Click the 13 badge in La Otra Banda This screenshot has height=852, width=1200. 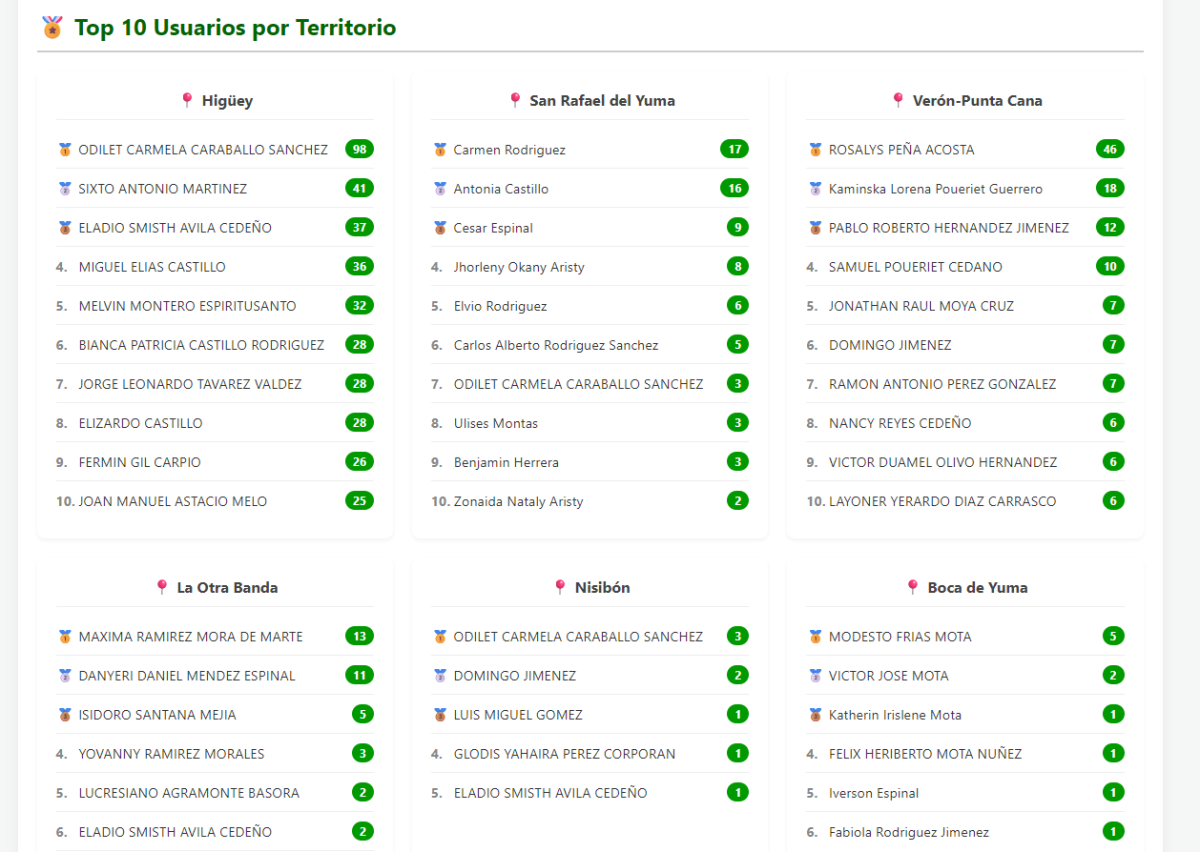(359, 636)
